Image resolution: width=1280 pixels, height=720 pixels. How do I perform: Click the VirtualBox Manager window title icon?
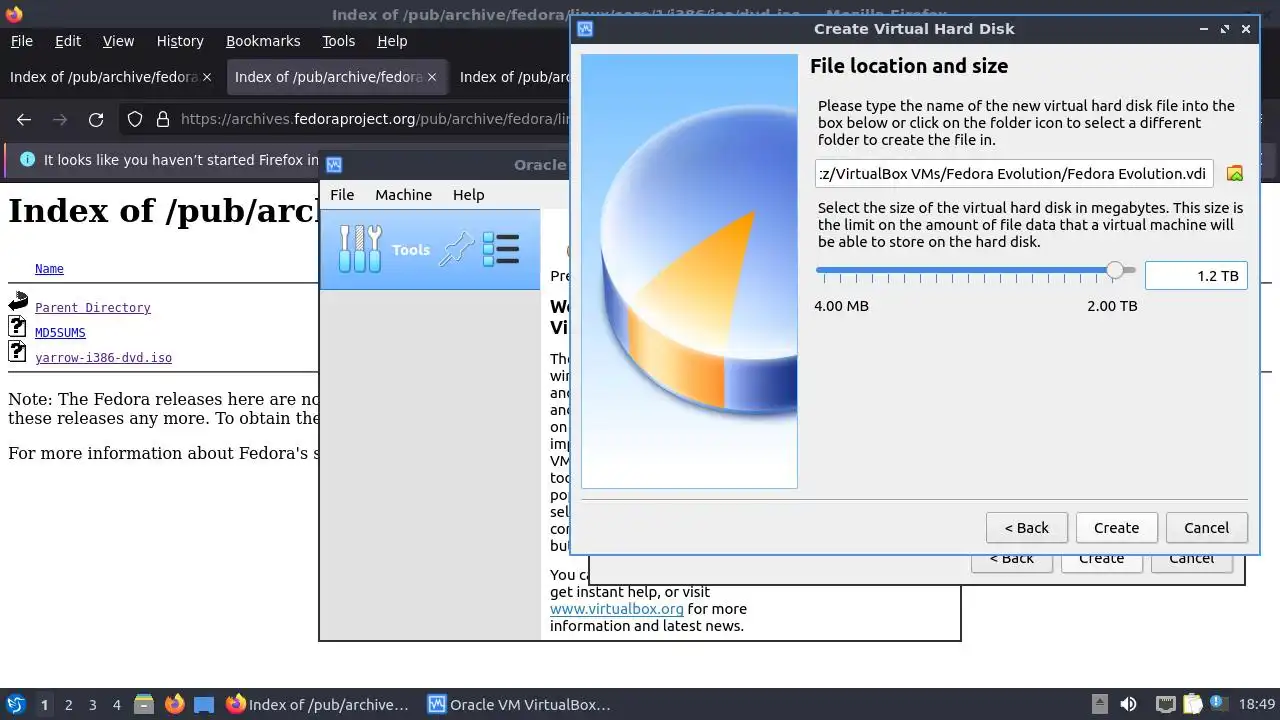334,165
